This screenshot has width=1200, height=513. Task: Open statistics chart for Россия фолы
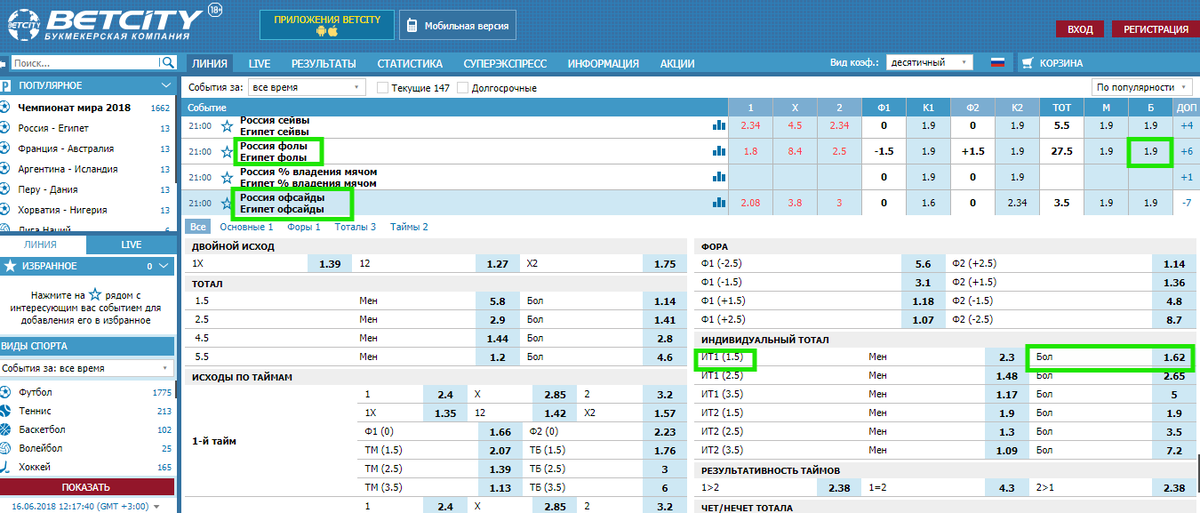(718, 152)
